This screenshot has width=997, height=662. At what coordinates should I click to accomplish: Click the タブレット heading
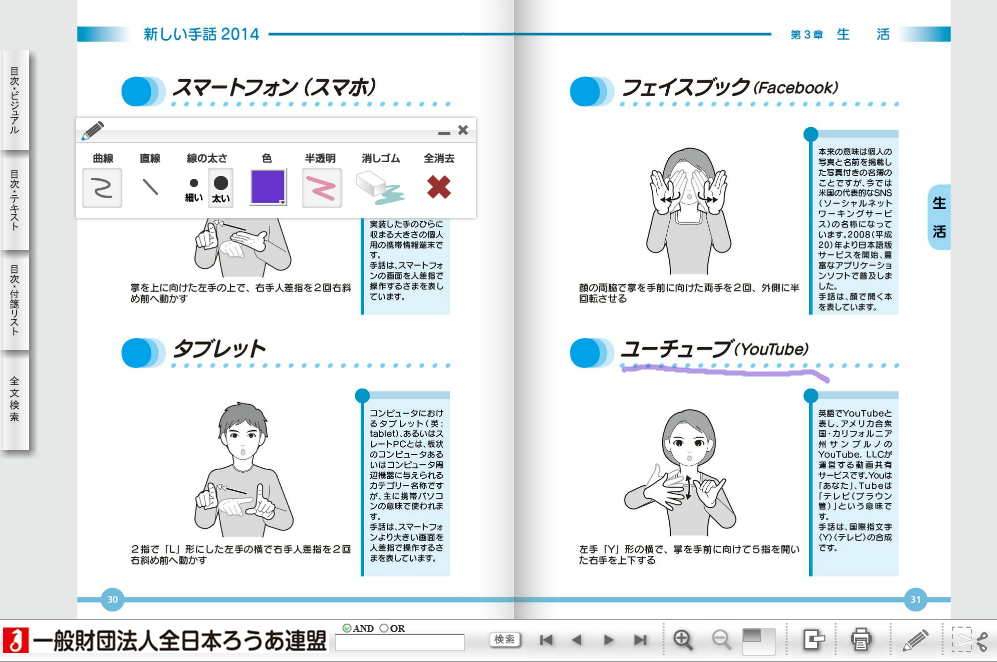(x=219, y=348)
